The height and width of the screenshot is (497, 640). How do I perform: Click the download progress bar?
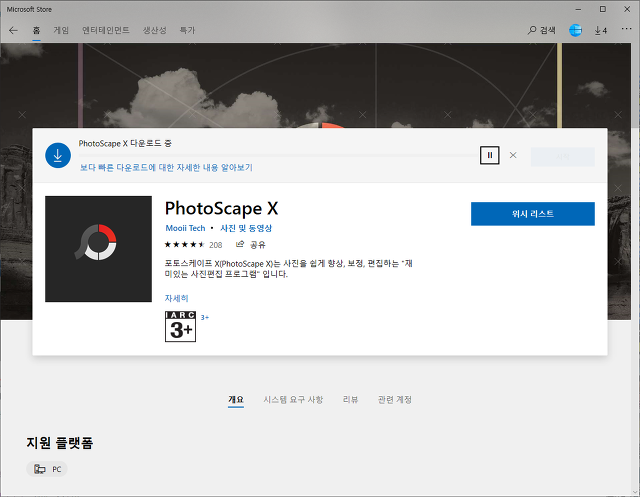point(279,155)
